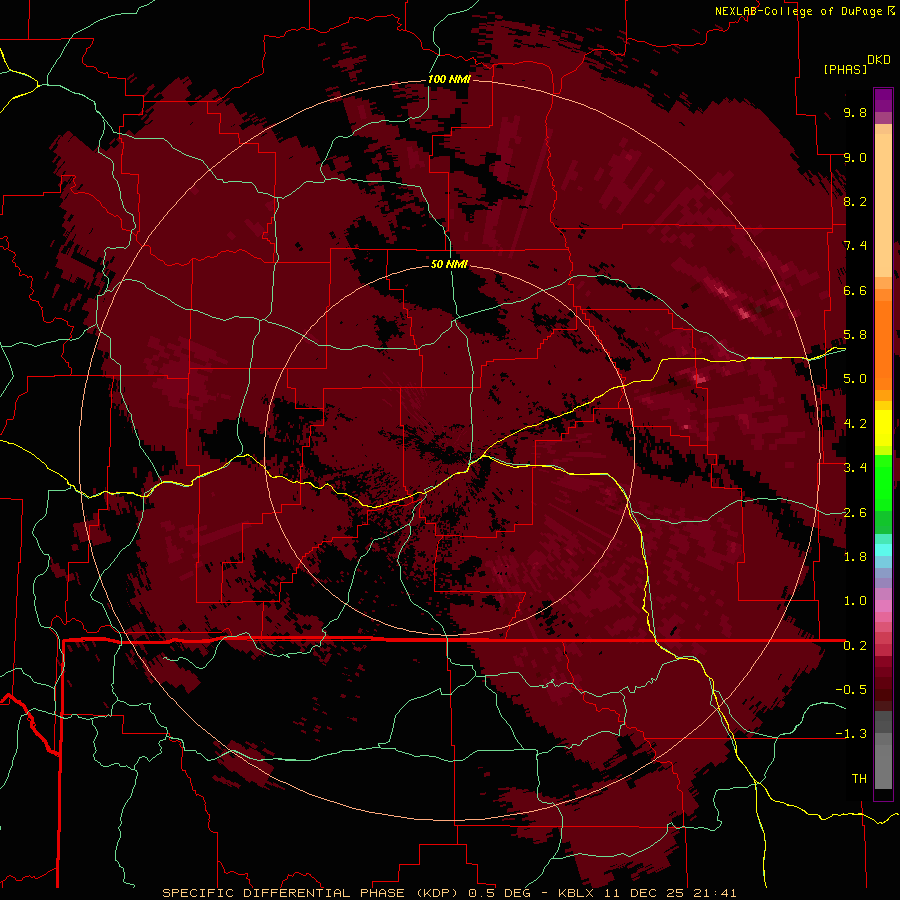Pick the bright green color bar segment
The width and height of the screenshot is (900, 900).
pos(883,482)
